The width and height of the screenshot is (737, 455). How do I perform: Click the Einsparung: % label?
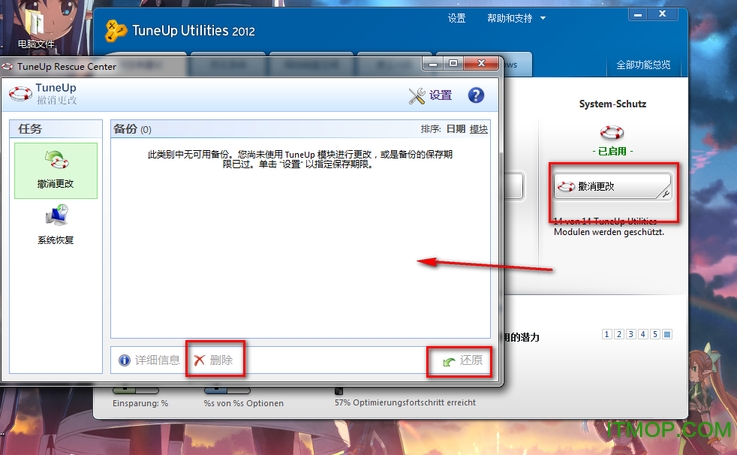tap(140, 403)
